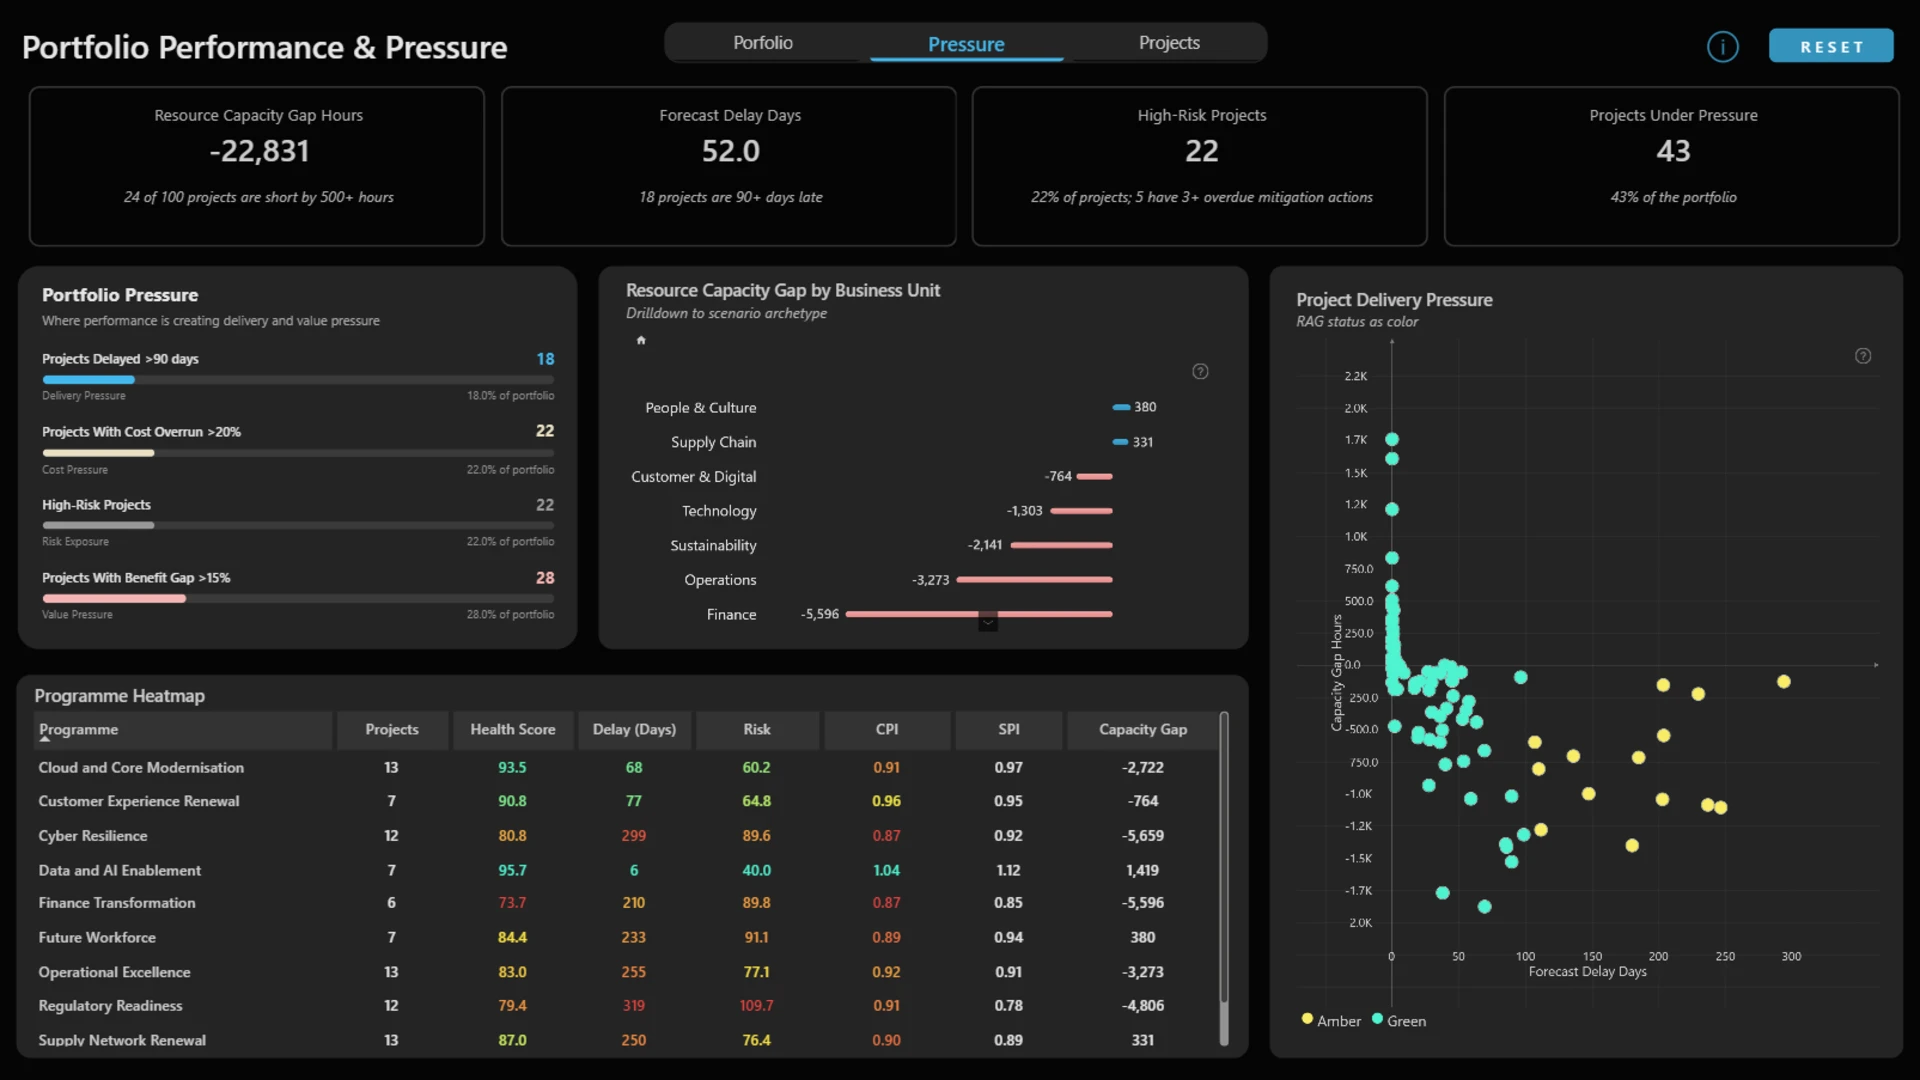Viewport: 1920px width, 1080px height.
Task: Expand the chevron below the Finance bar
Action: click(988, 622)
